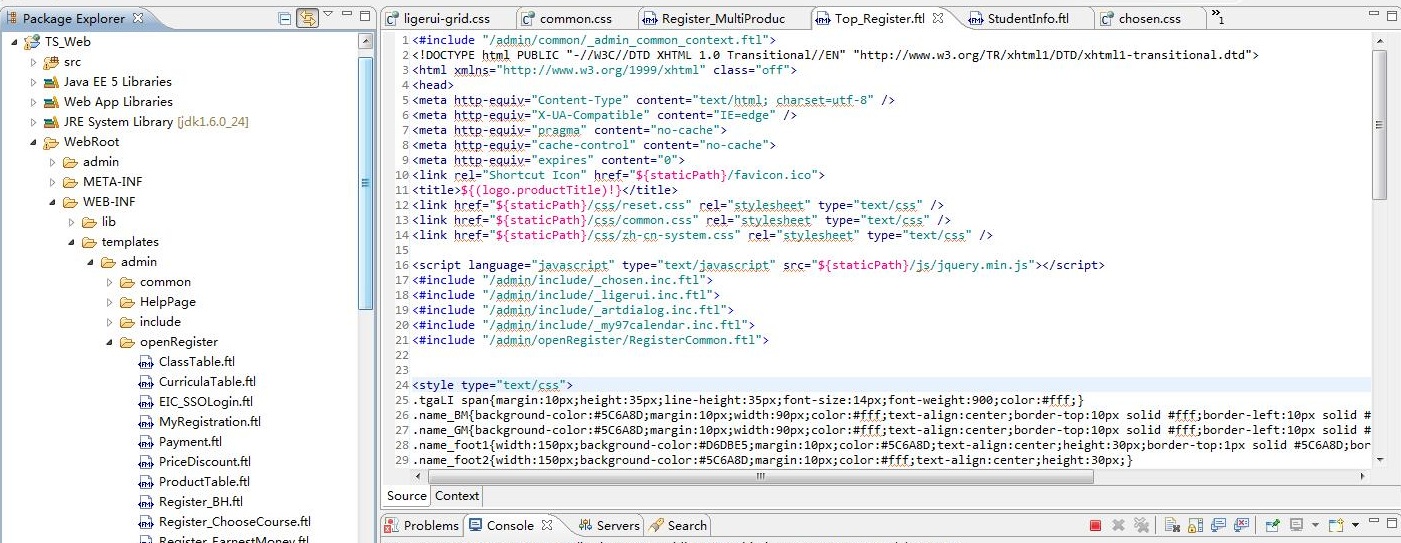The image size is (1401, 543).
Task: Expand Java EE 5 Libraries node arrow
Action: tap(33, 82)
